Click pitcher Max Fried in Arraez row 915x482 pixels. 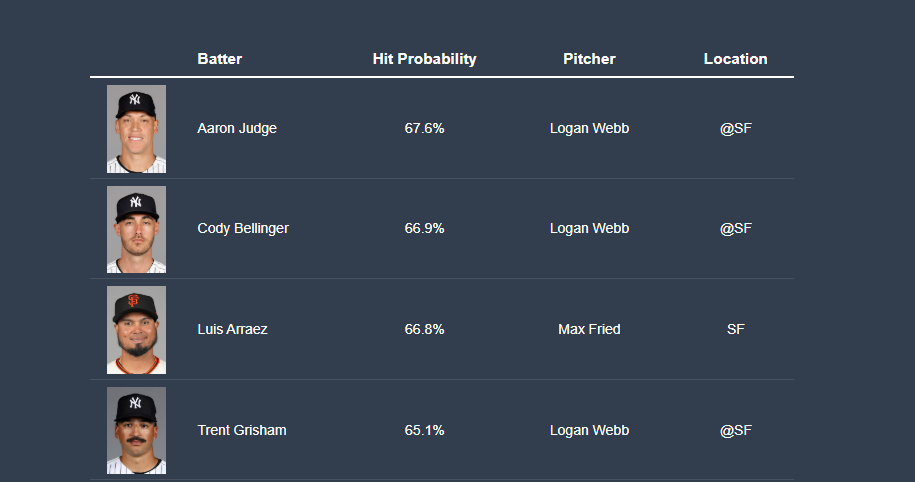click(589, 329)
